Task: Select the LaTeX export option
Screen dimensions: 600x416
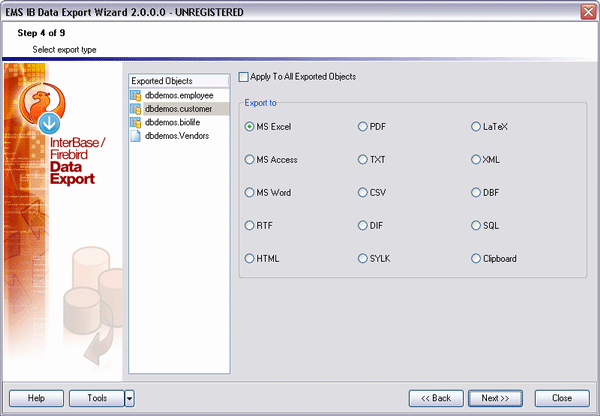Action: 476,127
